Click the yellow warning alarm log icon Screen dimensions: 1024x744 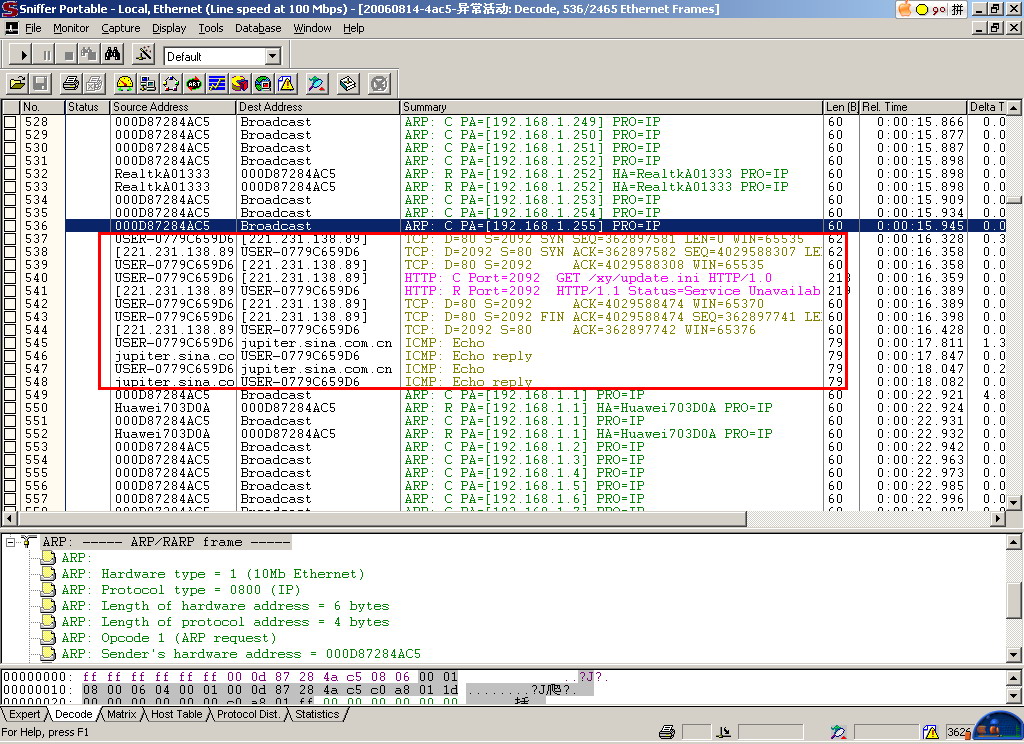click(x=286, y=84)
